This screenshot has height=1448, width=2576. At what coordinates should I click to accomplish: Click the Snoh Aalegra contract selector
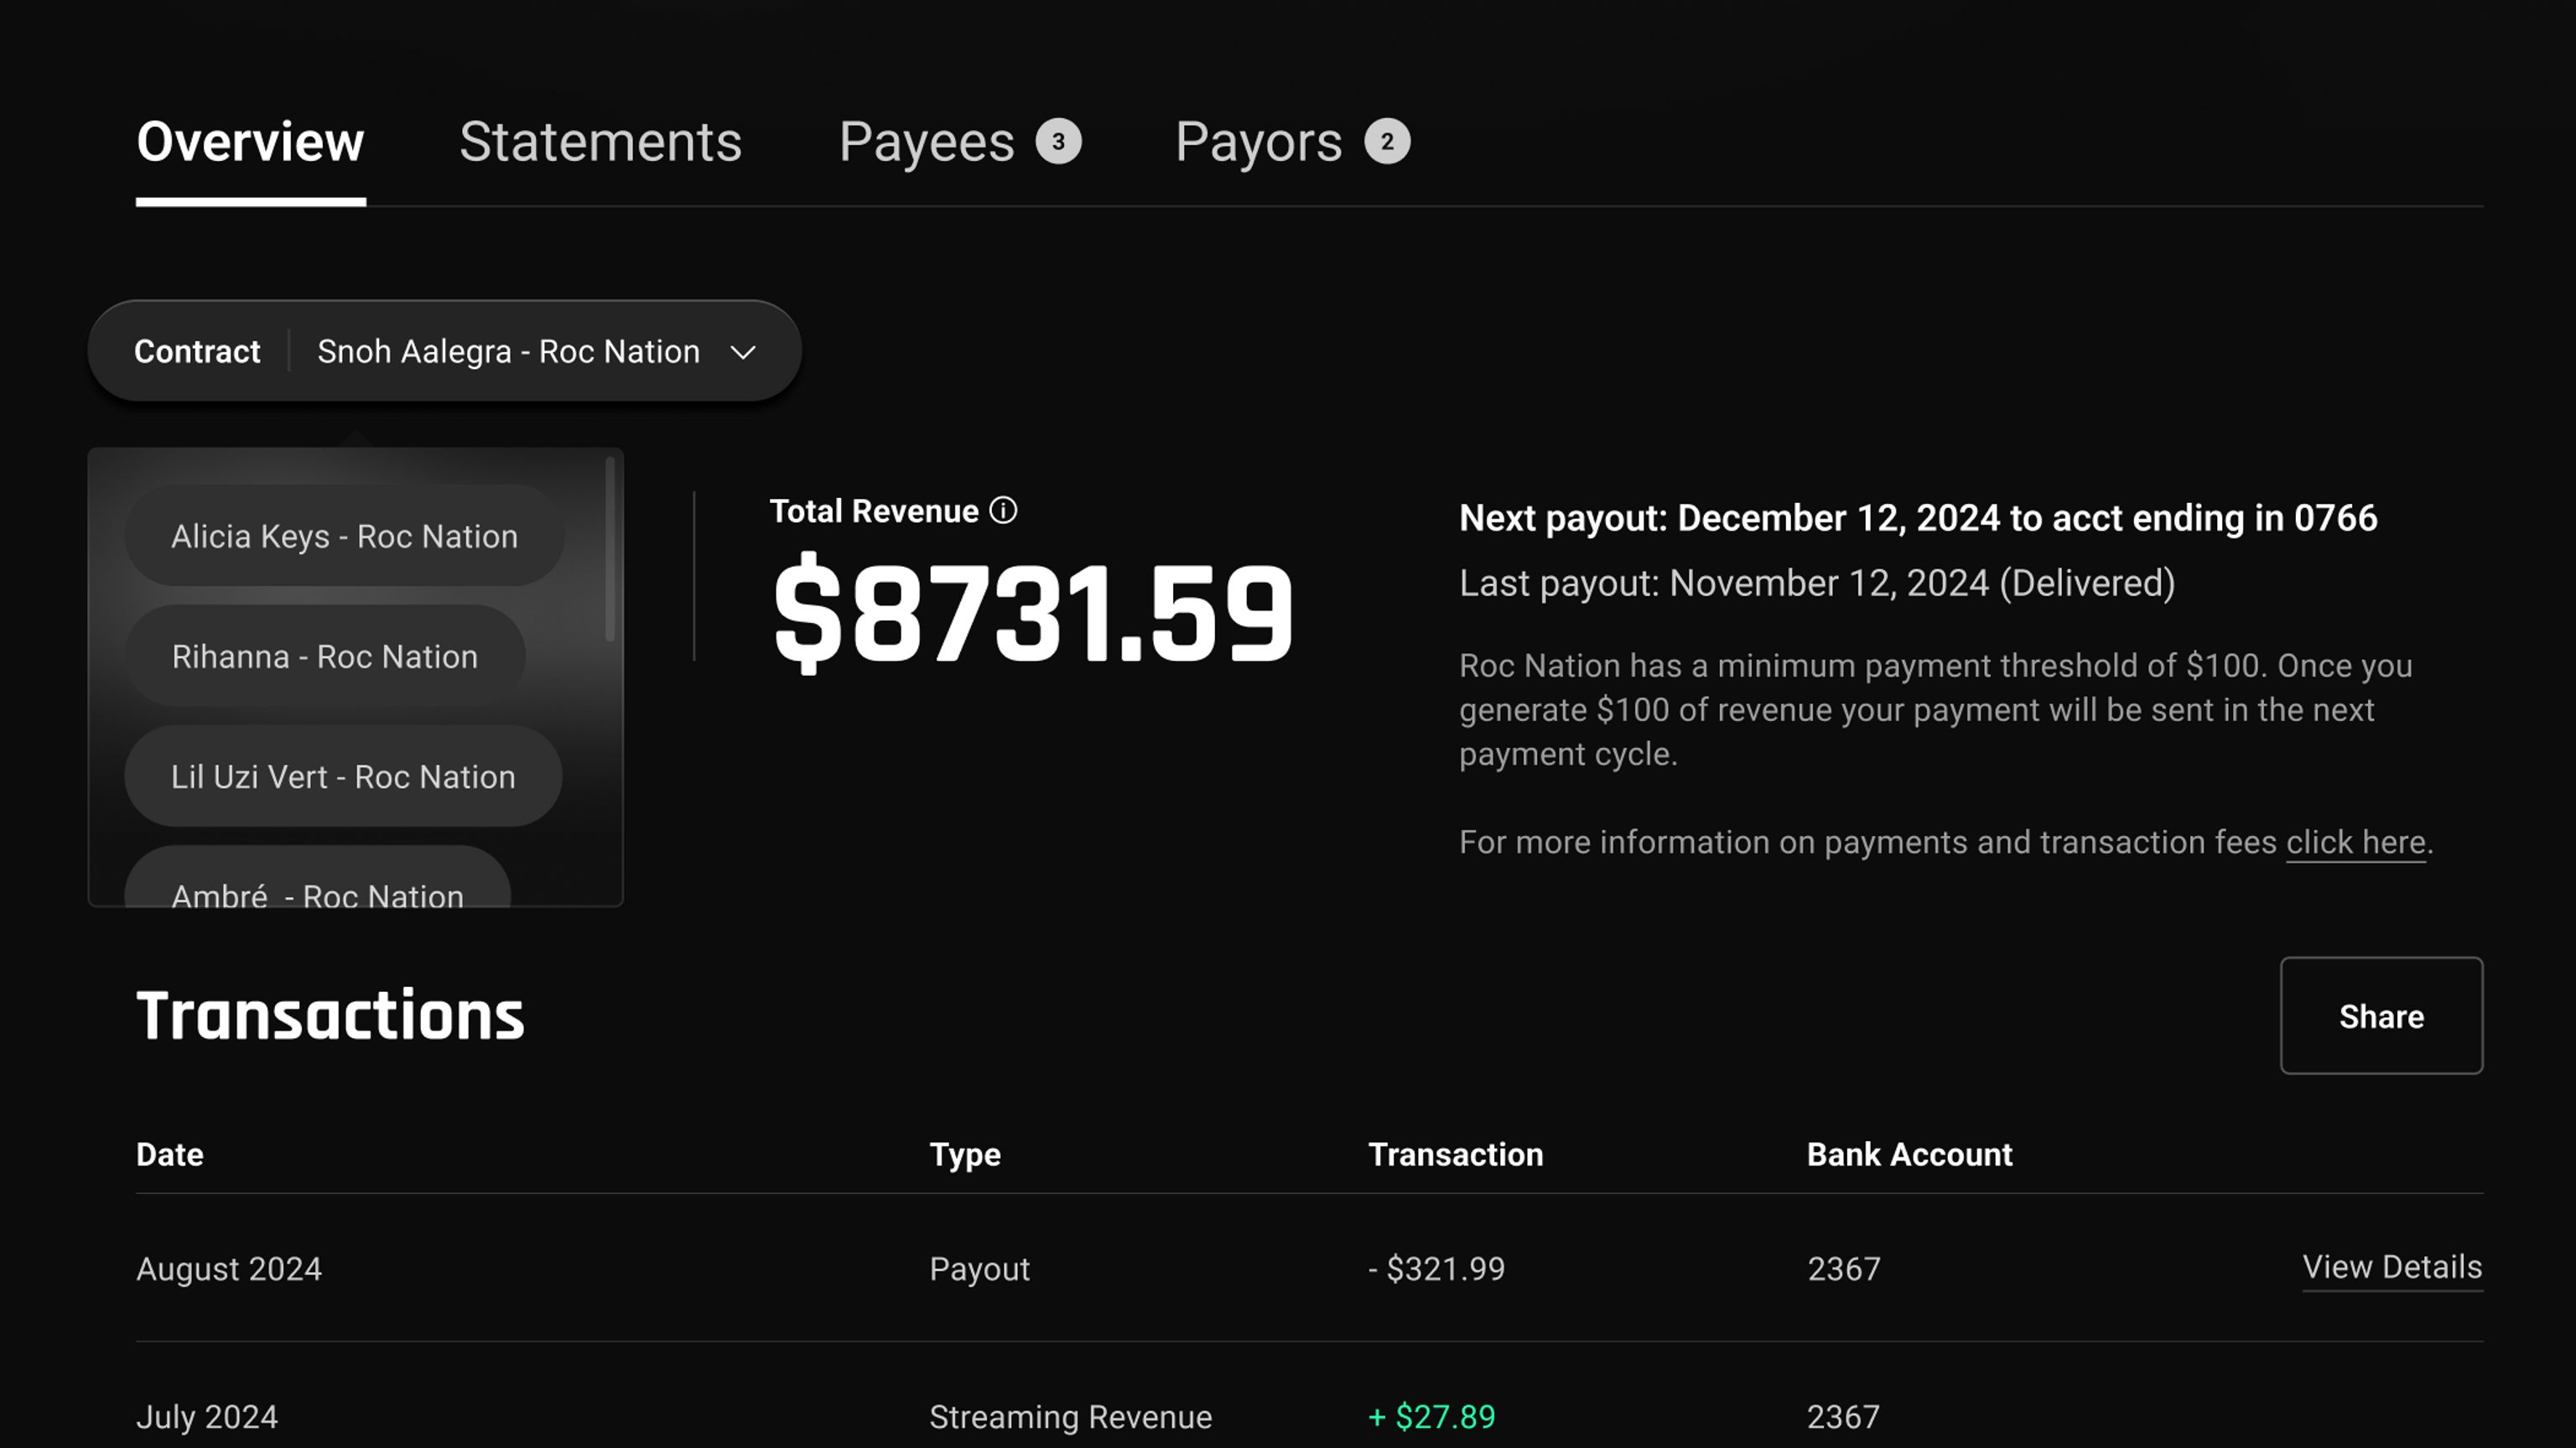point(508,352)
